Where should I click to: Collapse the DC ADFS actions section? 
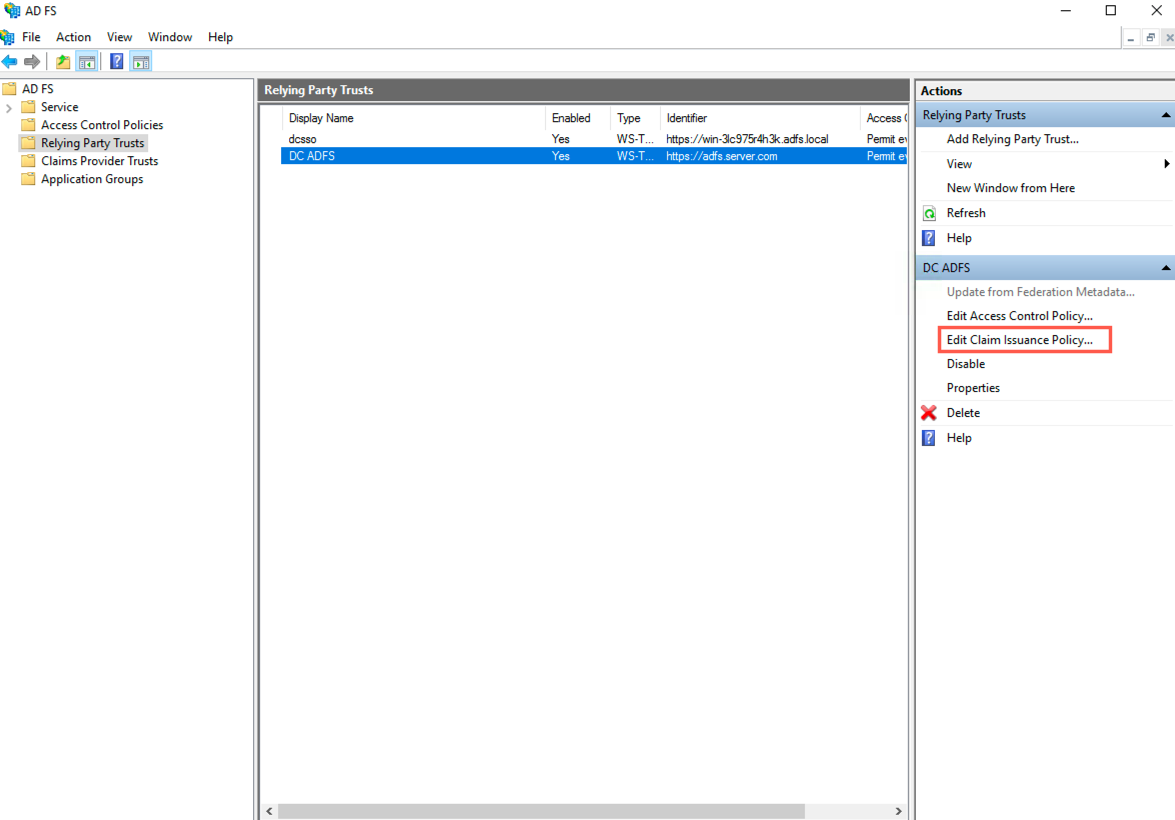pyautogui.click(x=1164, y=267)
